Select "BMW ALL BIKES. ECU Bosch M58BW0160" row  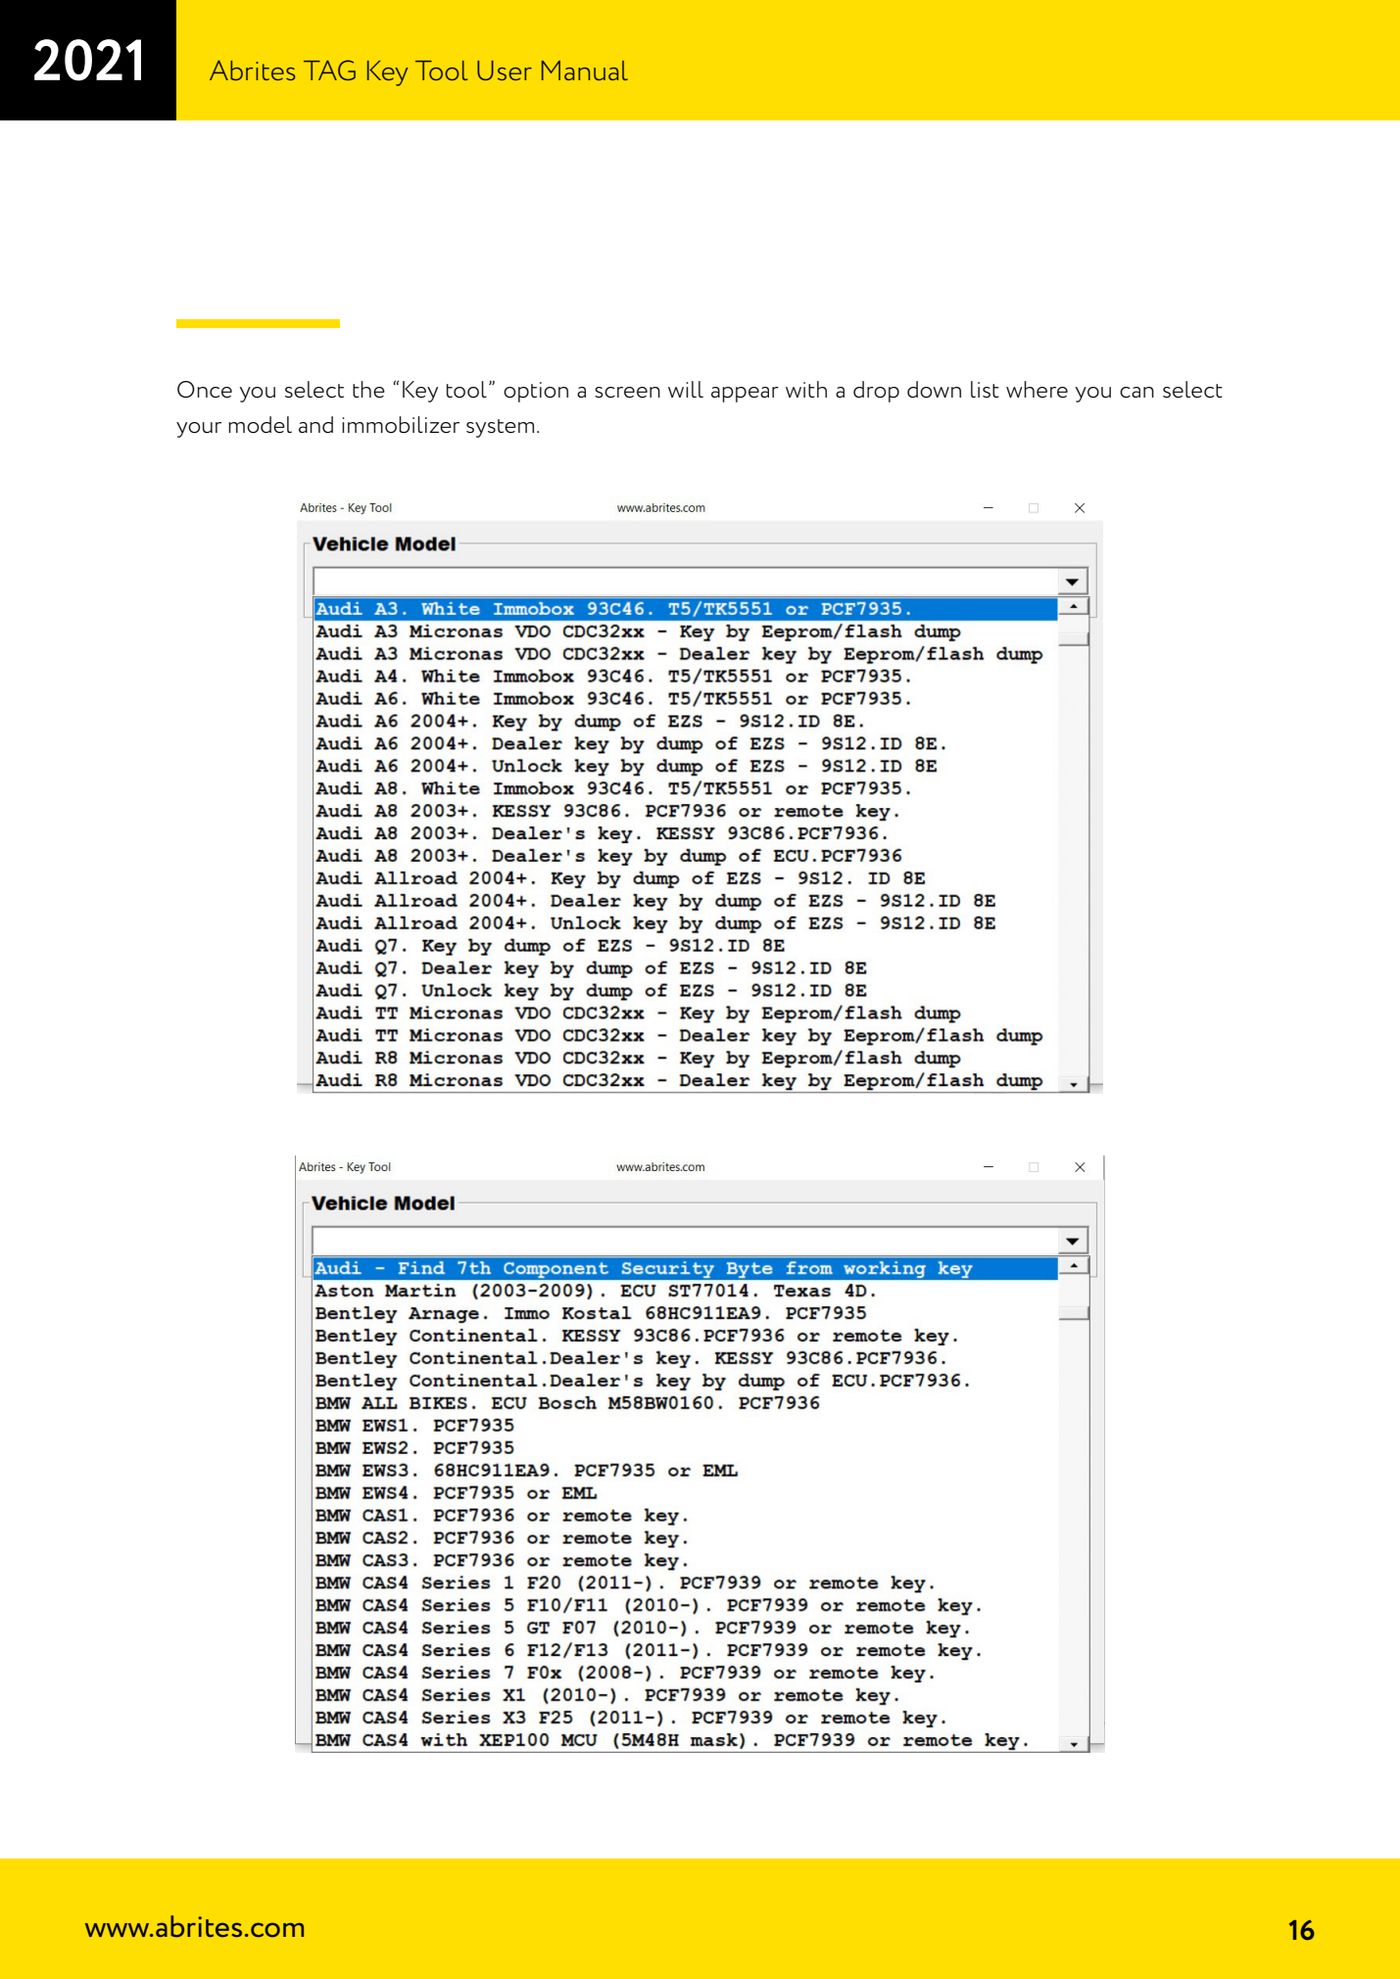(686, 1403)
